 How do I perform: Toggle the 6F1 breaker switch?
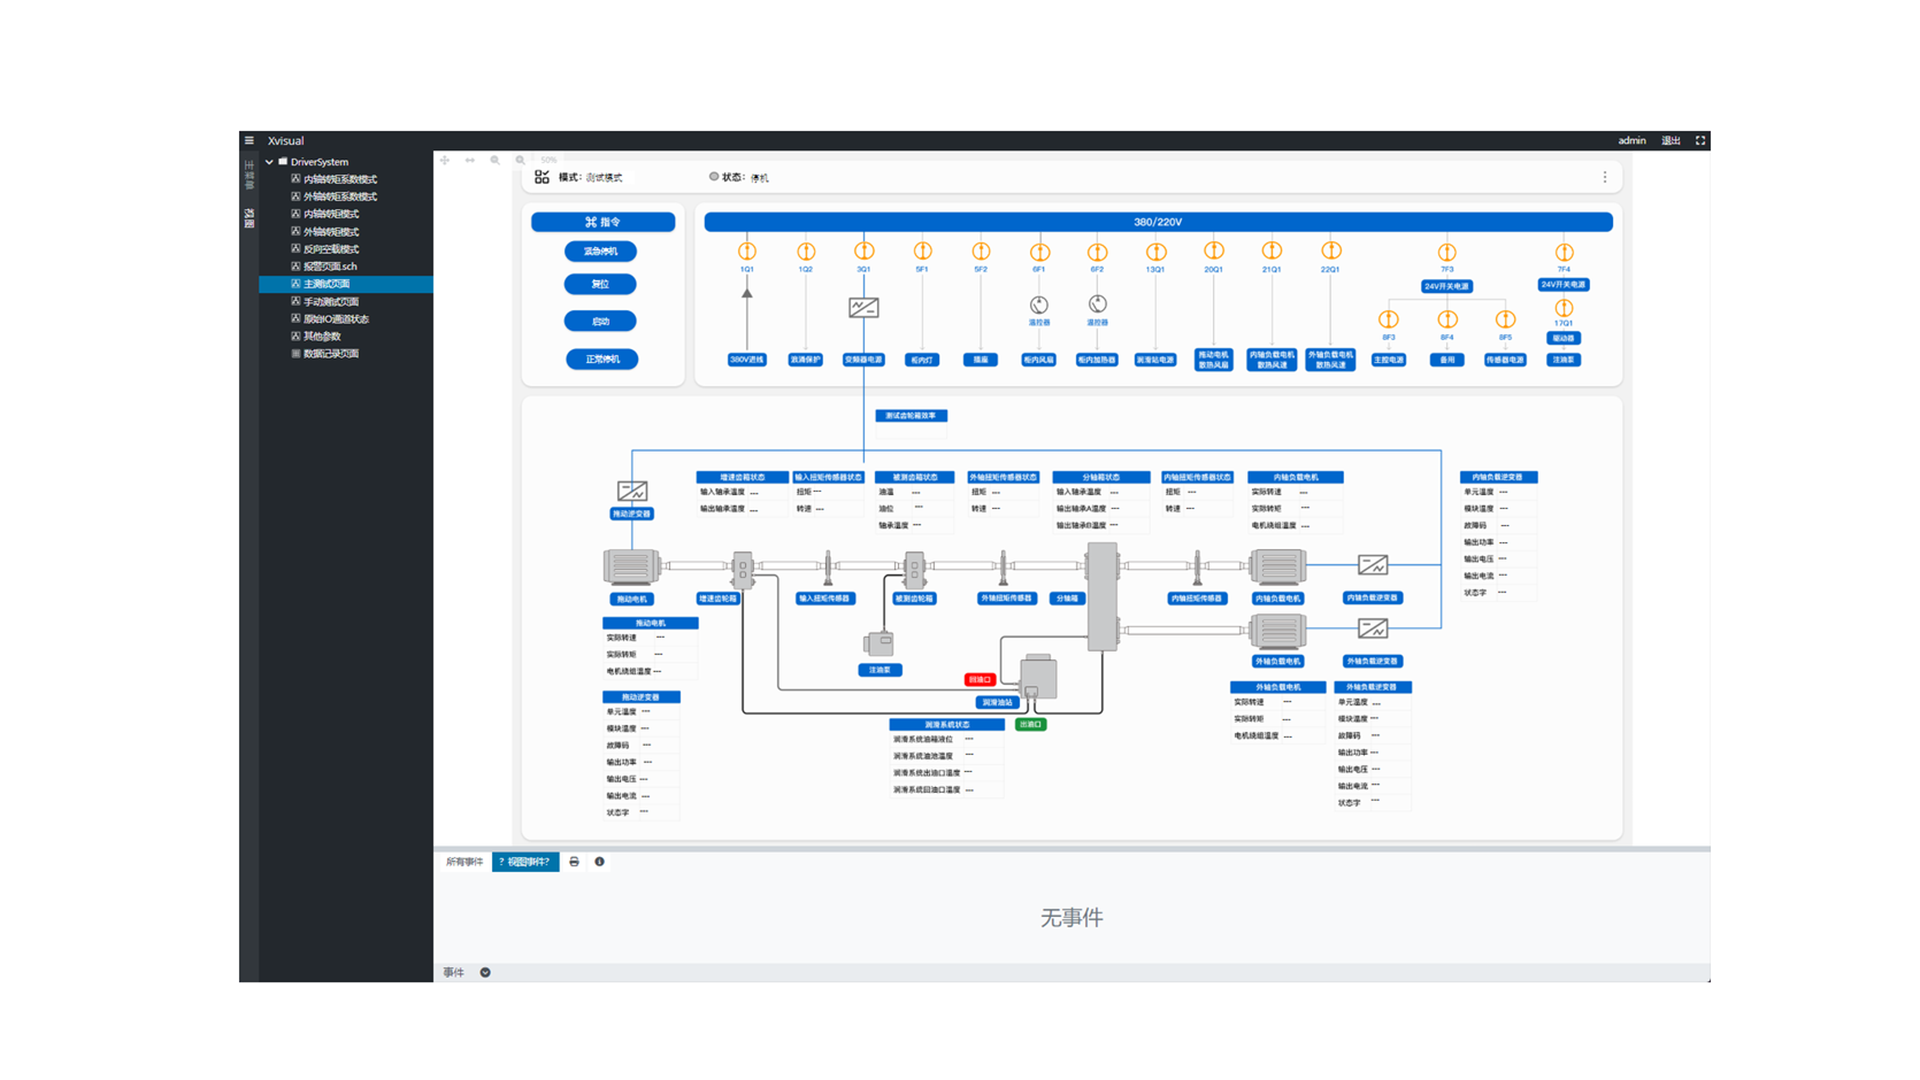click(x=1040, y=252)
